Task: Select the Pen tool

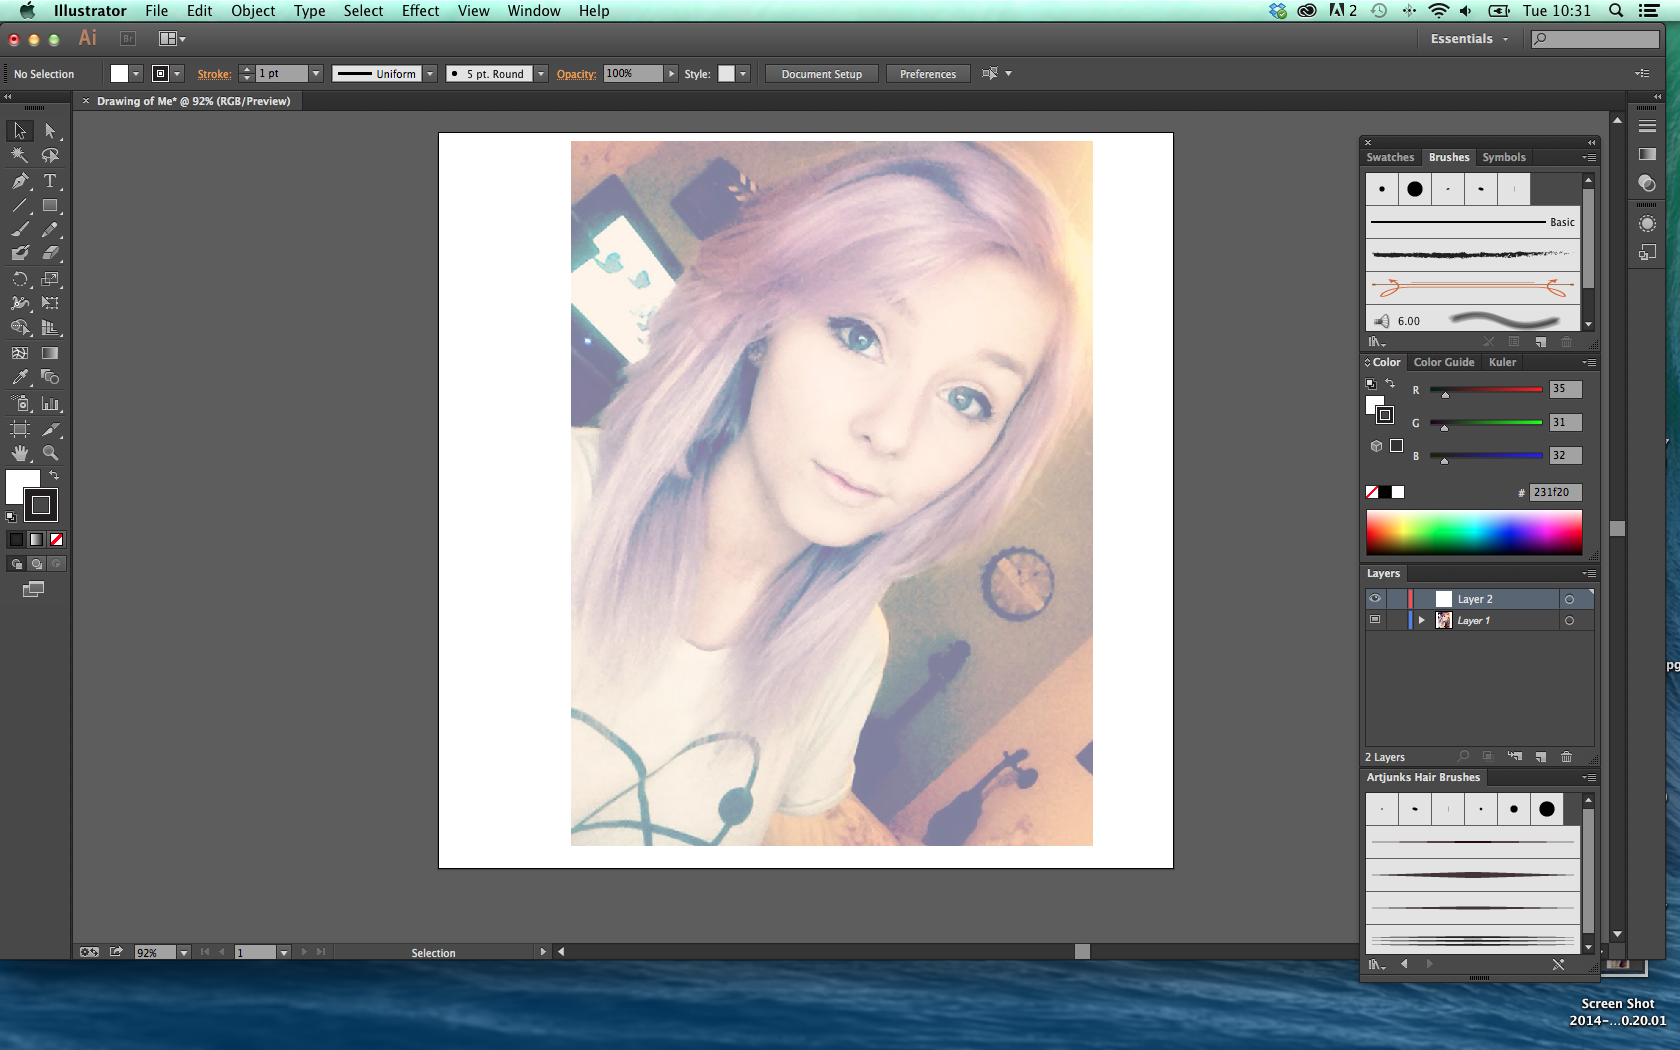Action: 20,181
